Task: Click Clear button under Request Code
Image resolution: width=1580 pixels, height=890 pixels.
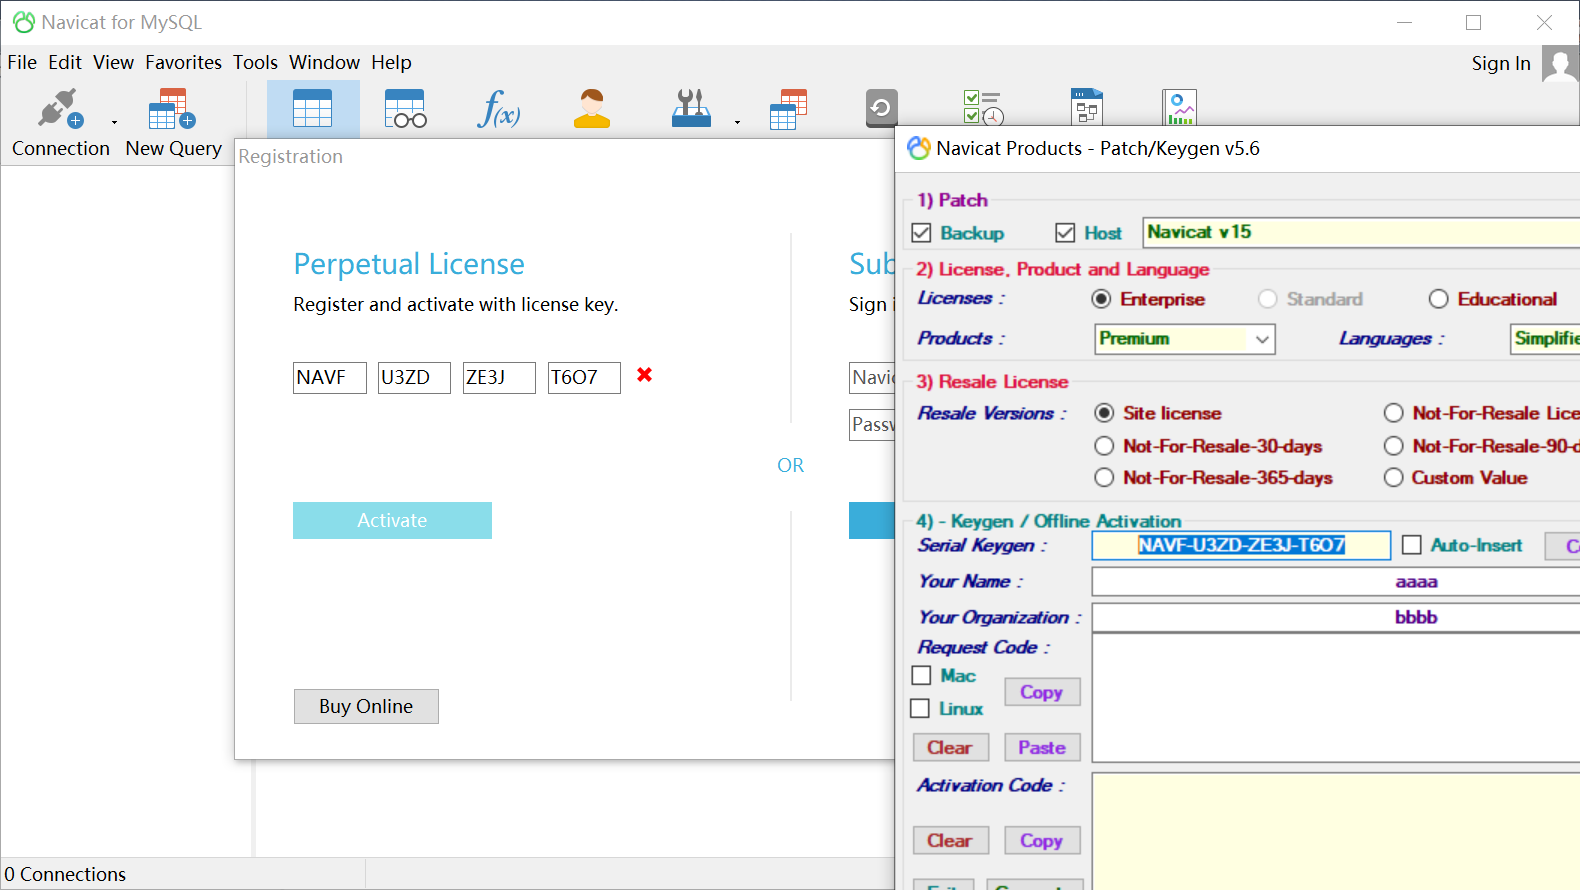Action: point(950,748)
